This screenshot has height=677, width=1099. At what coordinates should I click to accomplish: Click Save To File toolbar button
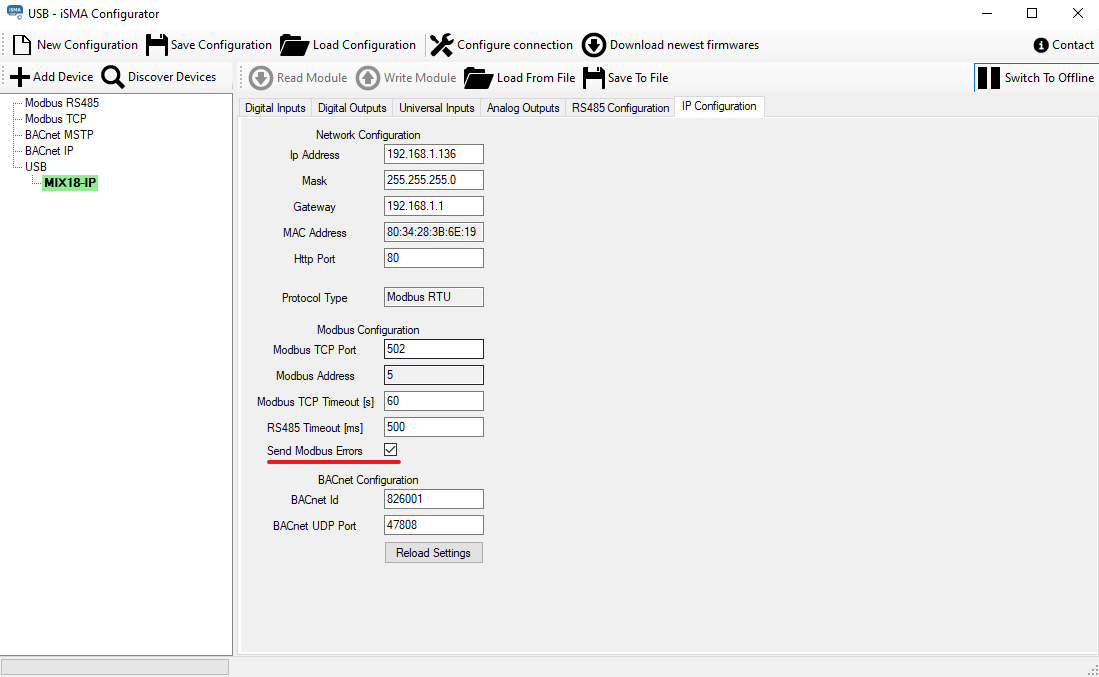click(x=626, y=78)
